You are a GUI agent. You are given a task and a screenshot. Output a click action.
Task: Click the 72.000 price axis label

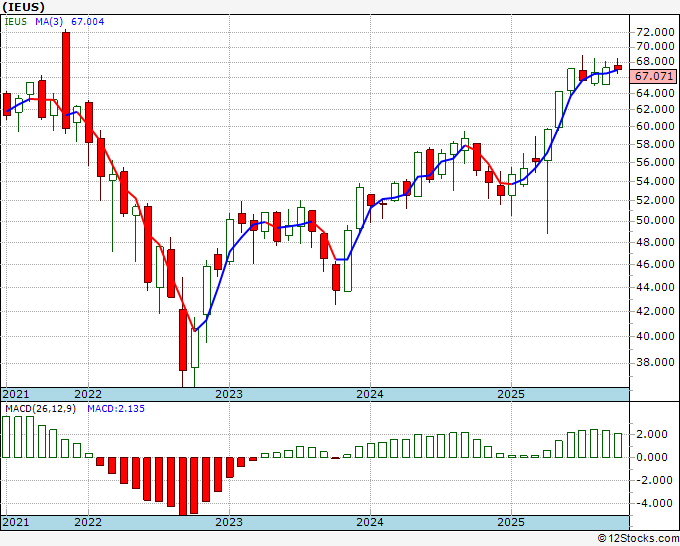coord(655,32)
